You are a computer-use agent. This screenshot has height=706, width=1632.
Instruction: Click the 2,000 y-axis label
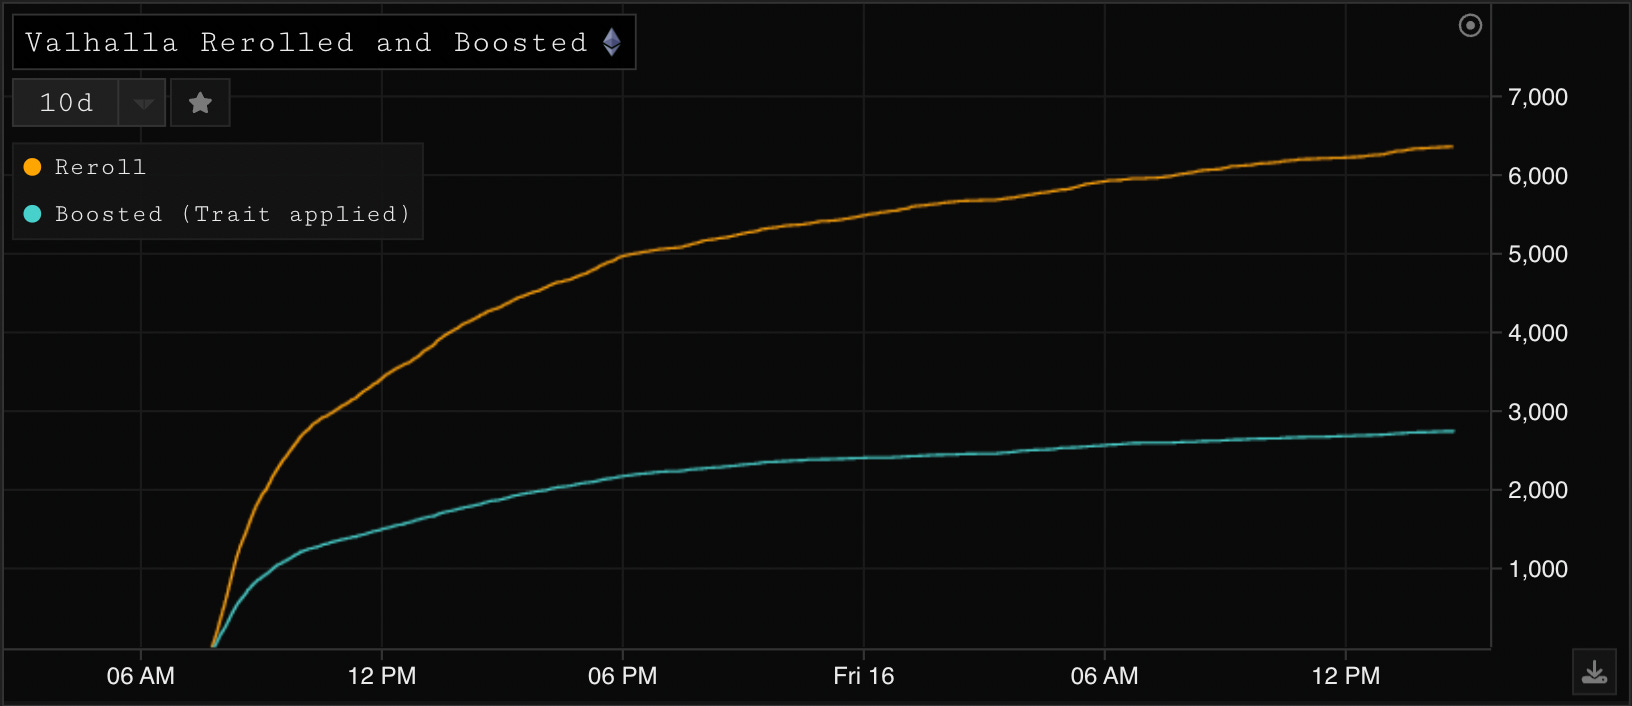[1537, 490]
